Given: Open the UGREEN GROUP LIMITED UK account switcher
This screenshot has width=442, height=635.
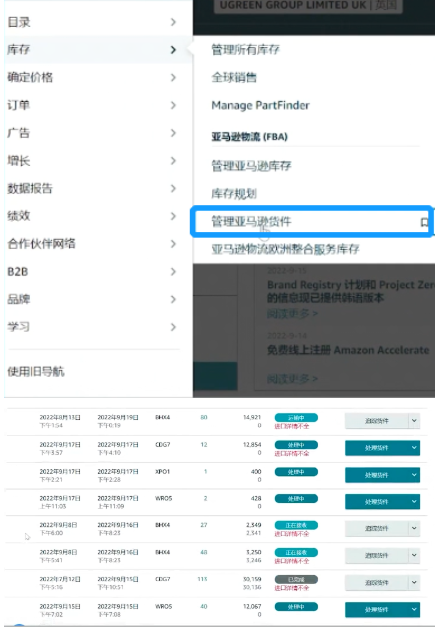Looking at the screenshot, I should coord(308,6).
